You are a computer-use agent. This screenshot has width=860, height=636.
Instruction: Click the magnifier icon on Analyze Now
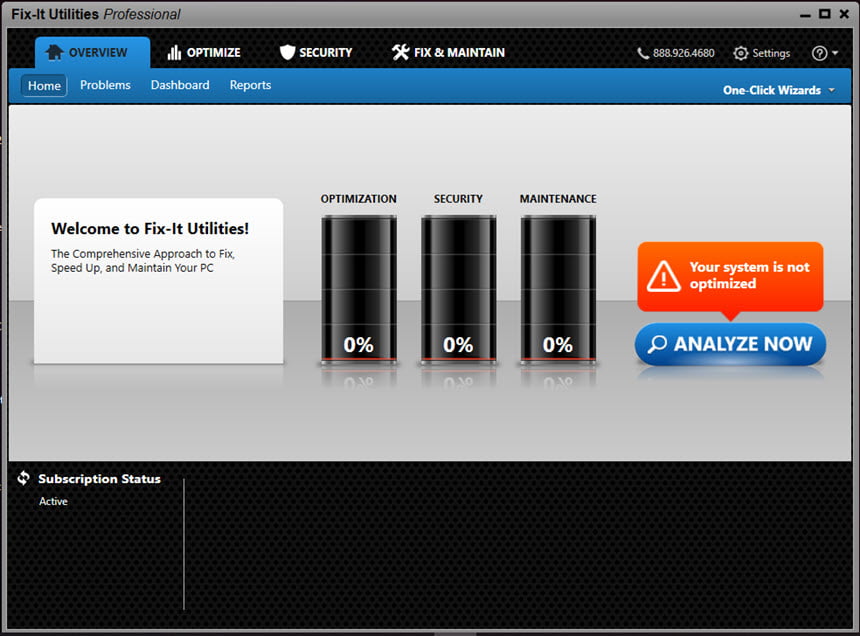657,344
